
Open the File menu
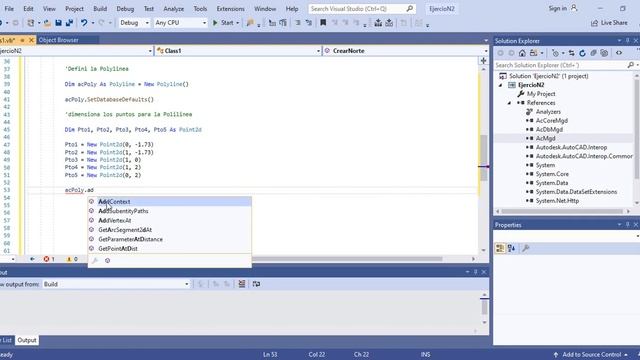tap(9, 9)
